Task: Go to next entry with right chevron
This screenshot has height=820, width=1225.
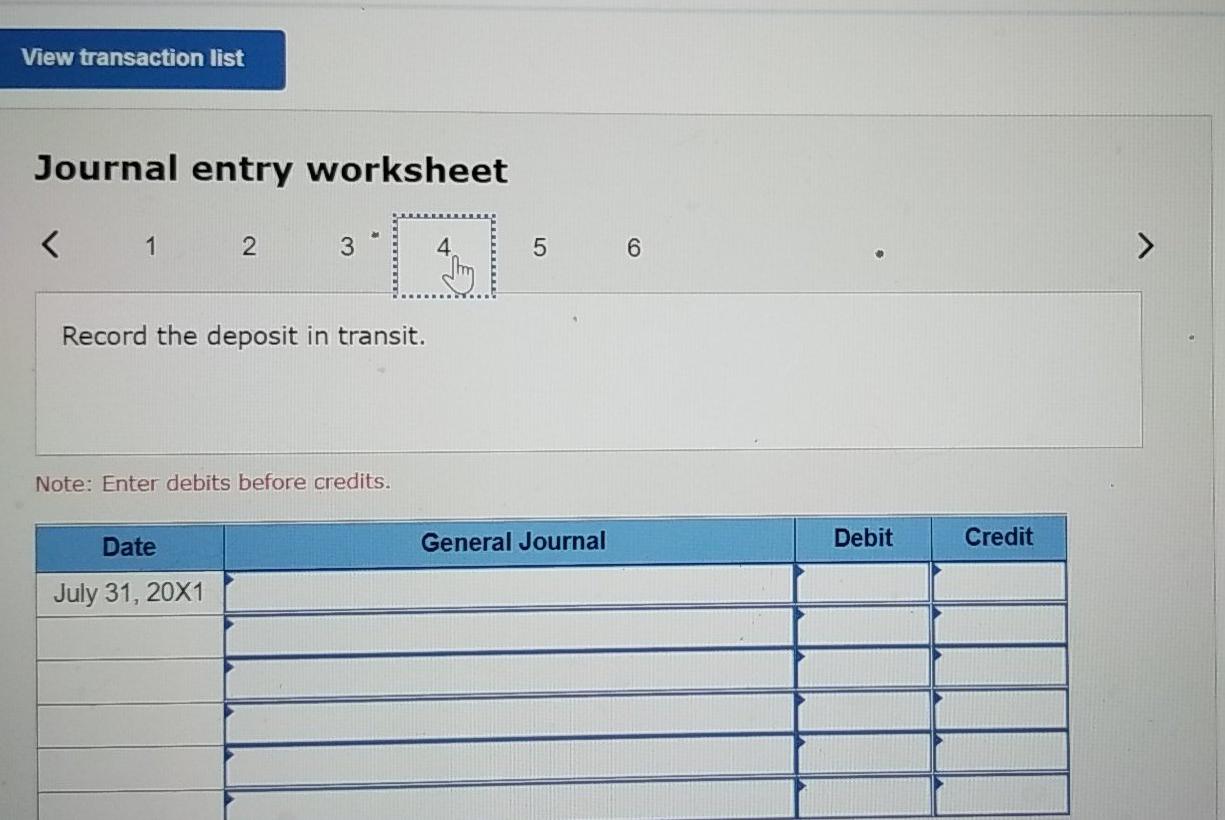Action: click(x=1147, y=244)
